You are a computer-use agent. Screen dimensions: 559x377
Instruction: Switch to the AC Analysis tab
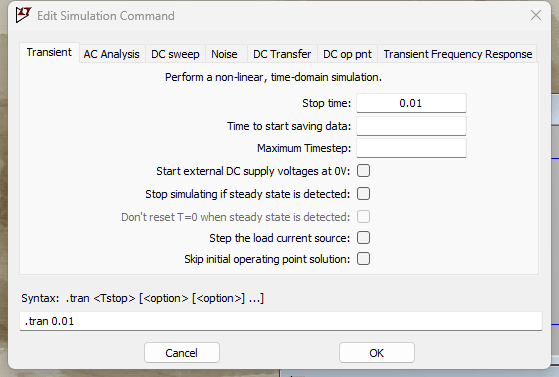pyautogui.click(x=111, y=54)
